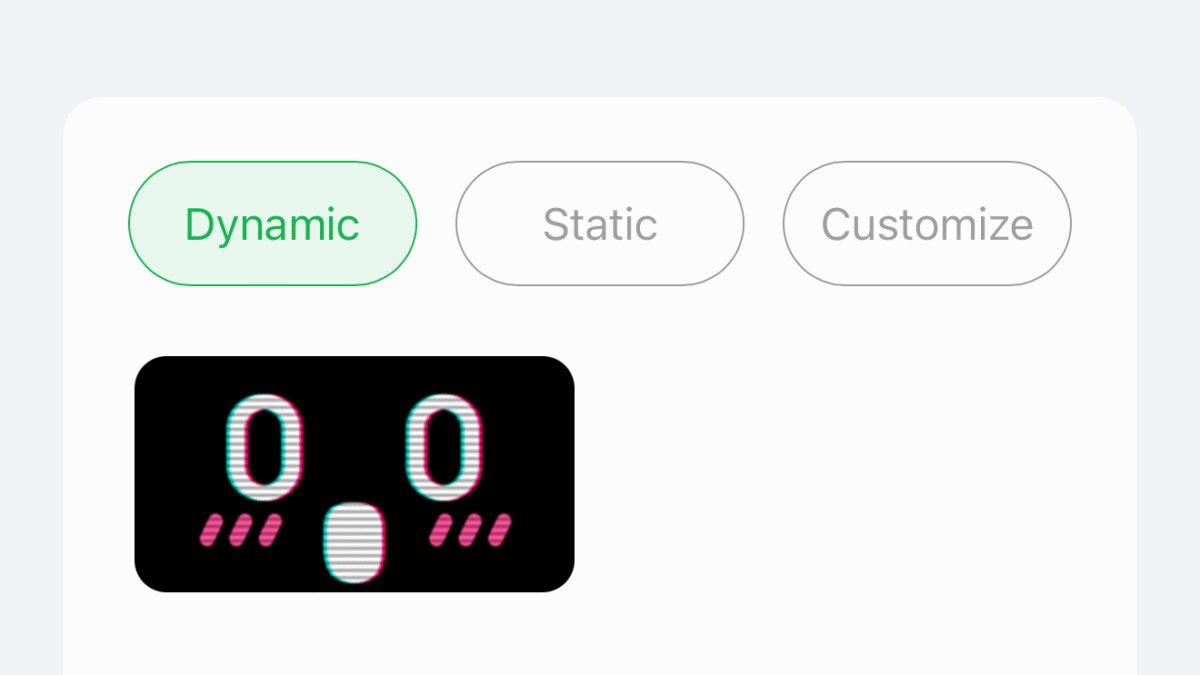Open the Static tab
This screenshot has width=1200, height=675.
pyautogui.click(x=599, y=224)
